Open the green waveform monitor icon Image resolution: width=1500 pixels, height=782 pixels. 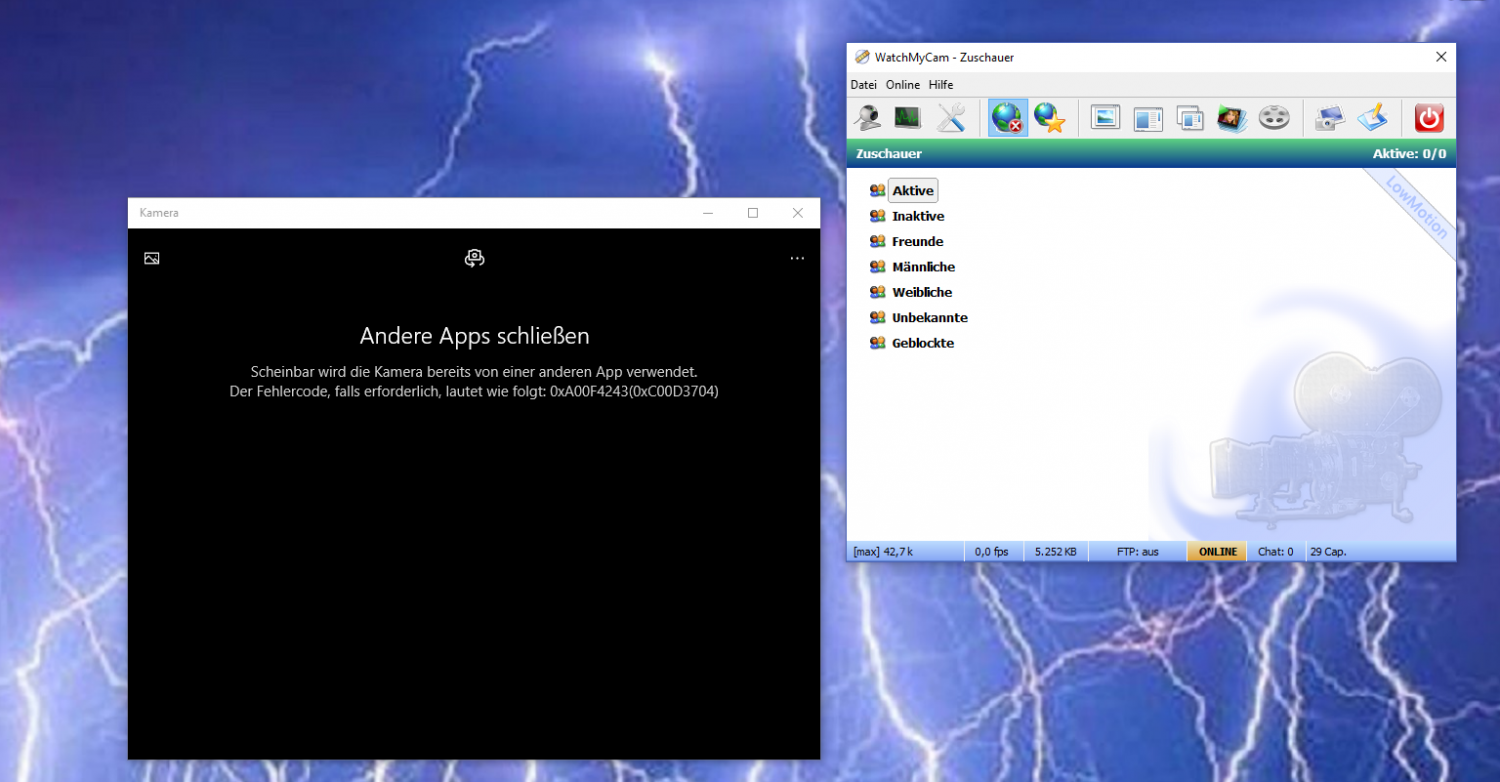[x=908, y=118]
